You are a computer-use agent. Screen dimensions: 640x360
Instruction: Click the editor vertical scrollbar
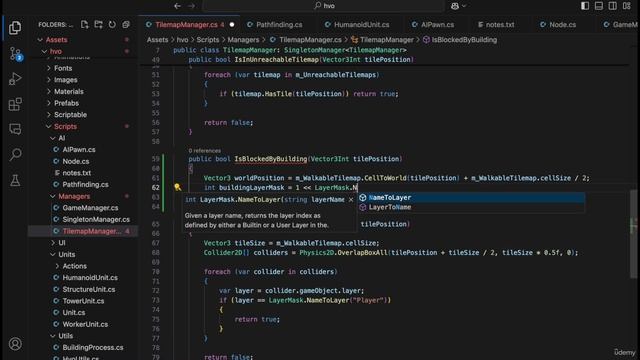(633, 235)
